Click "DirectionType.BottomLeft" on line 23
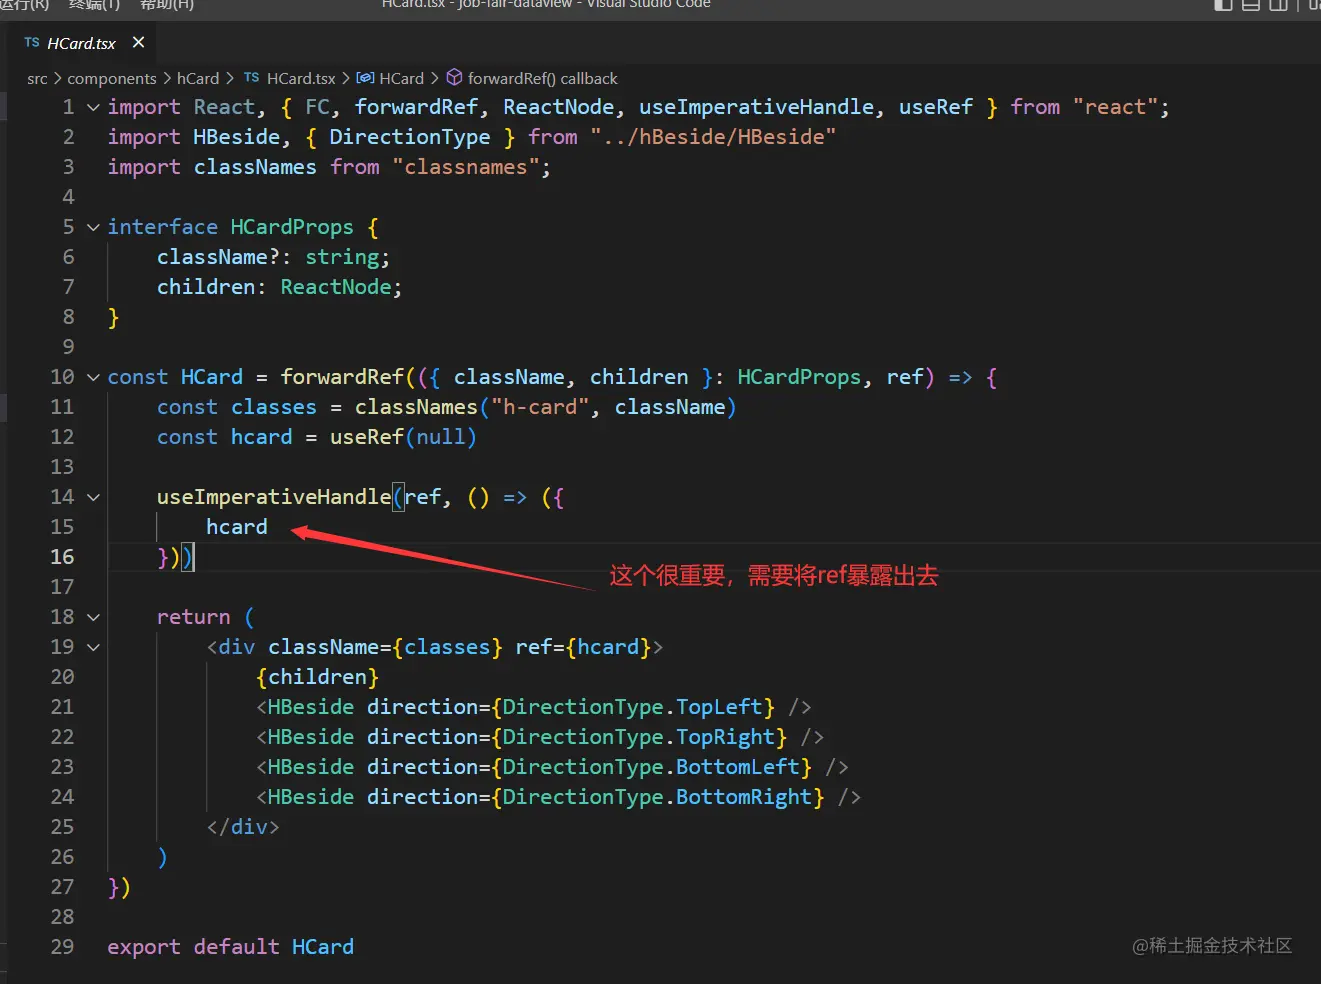The width and height of the screenshot is (1321, 984). click(x=650, y=767)
